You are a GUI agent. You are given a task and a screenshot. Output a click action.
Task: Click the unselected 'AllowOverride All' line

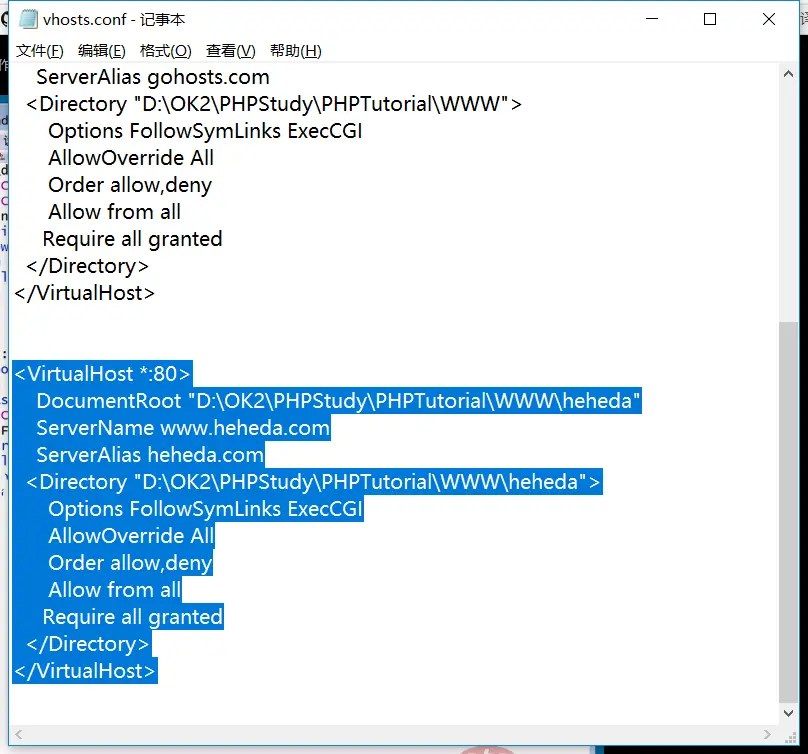[x=131, y=158]
